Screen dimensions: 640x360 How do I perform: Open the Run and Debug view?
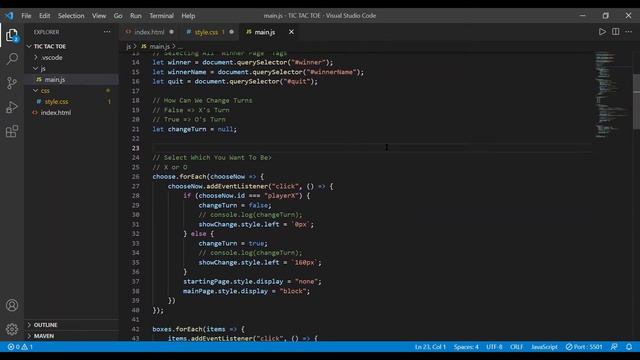pyautogui.click(x=12, y=107)
